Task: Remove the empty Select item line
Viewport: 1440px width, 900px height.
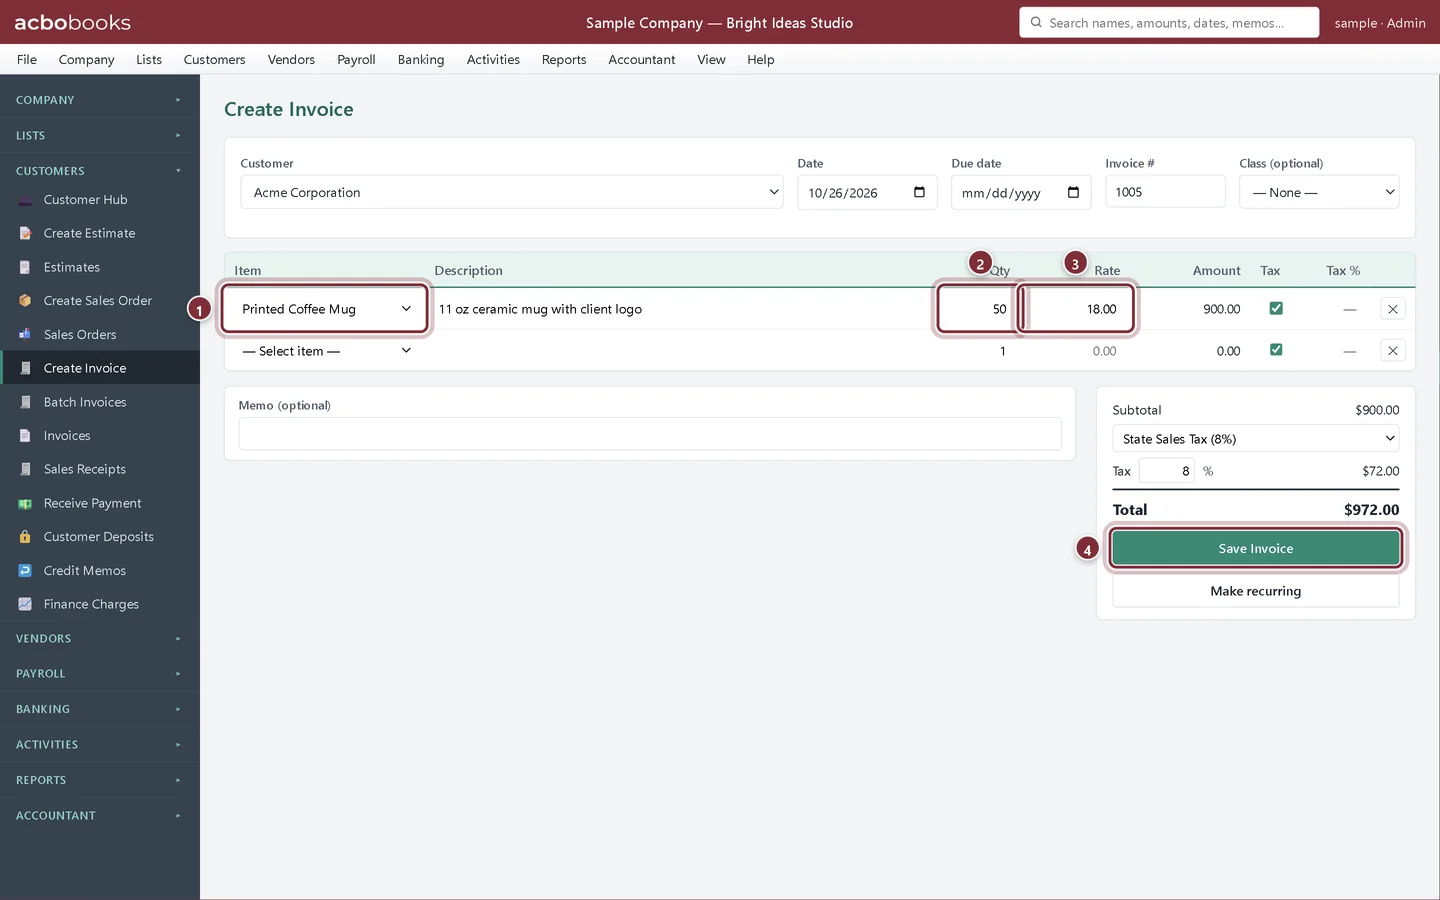Action: [1392, 351]
